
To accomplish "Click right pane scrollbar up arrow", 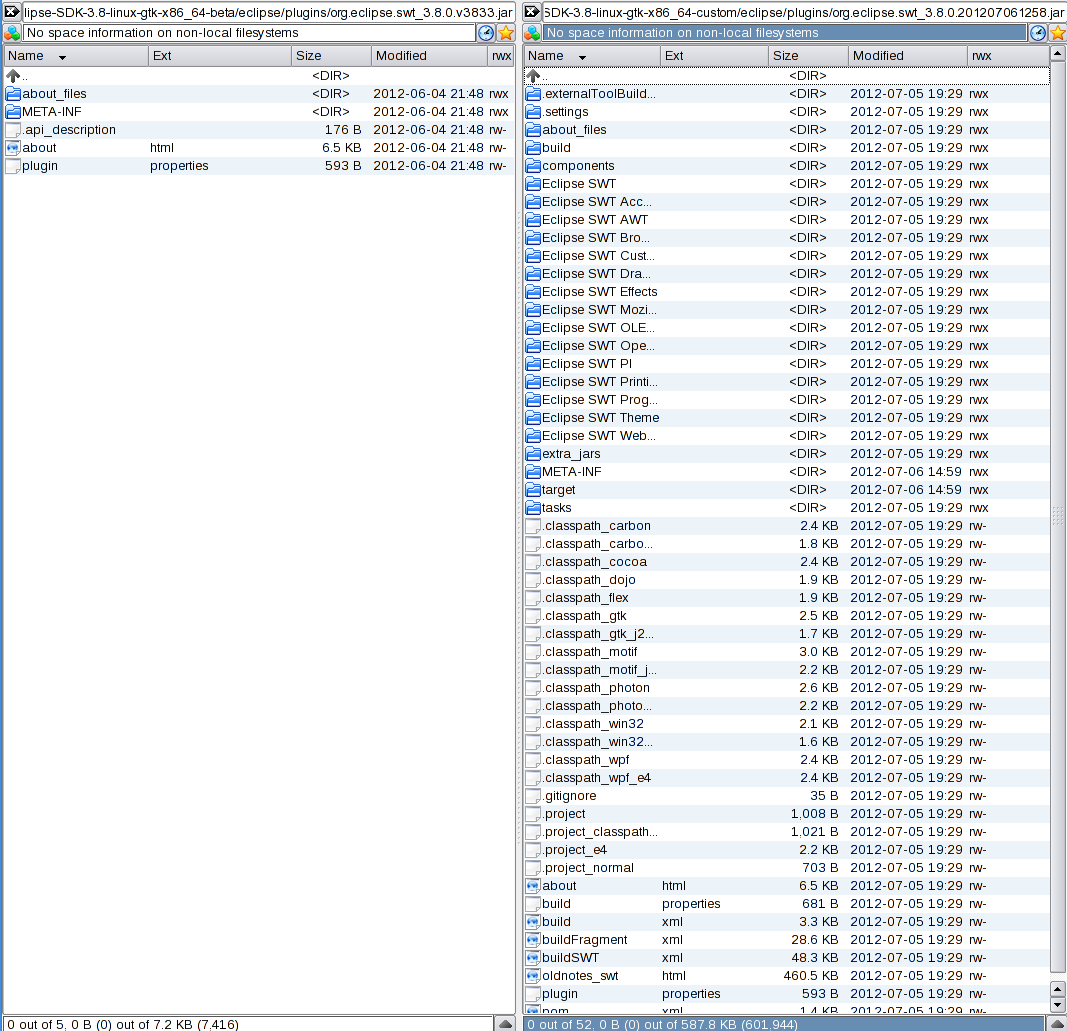I will 1057,53.
